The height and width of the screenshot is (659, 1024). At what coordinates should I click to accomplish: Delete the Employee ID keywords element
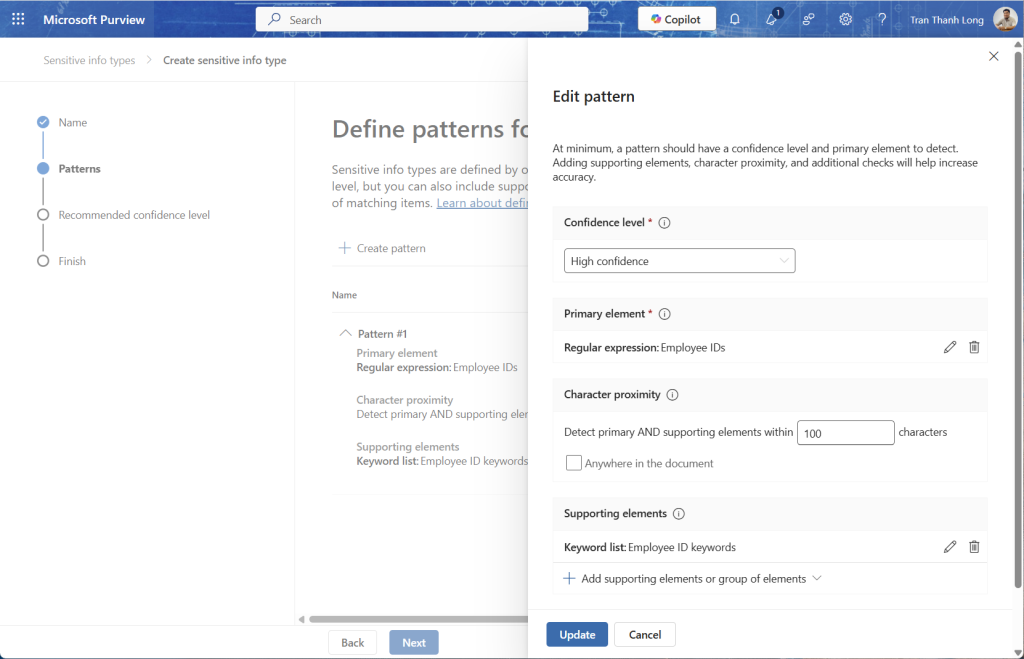(x=974, y=547)
